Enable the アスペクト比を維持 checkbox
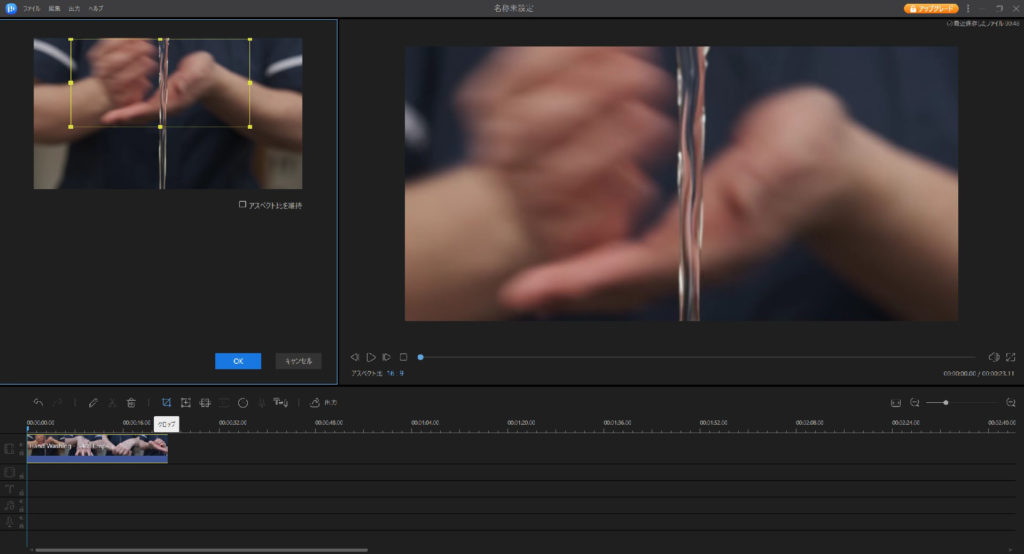 point(242,204)
